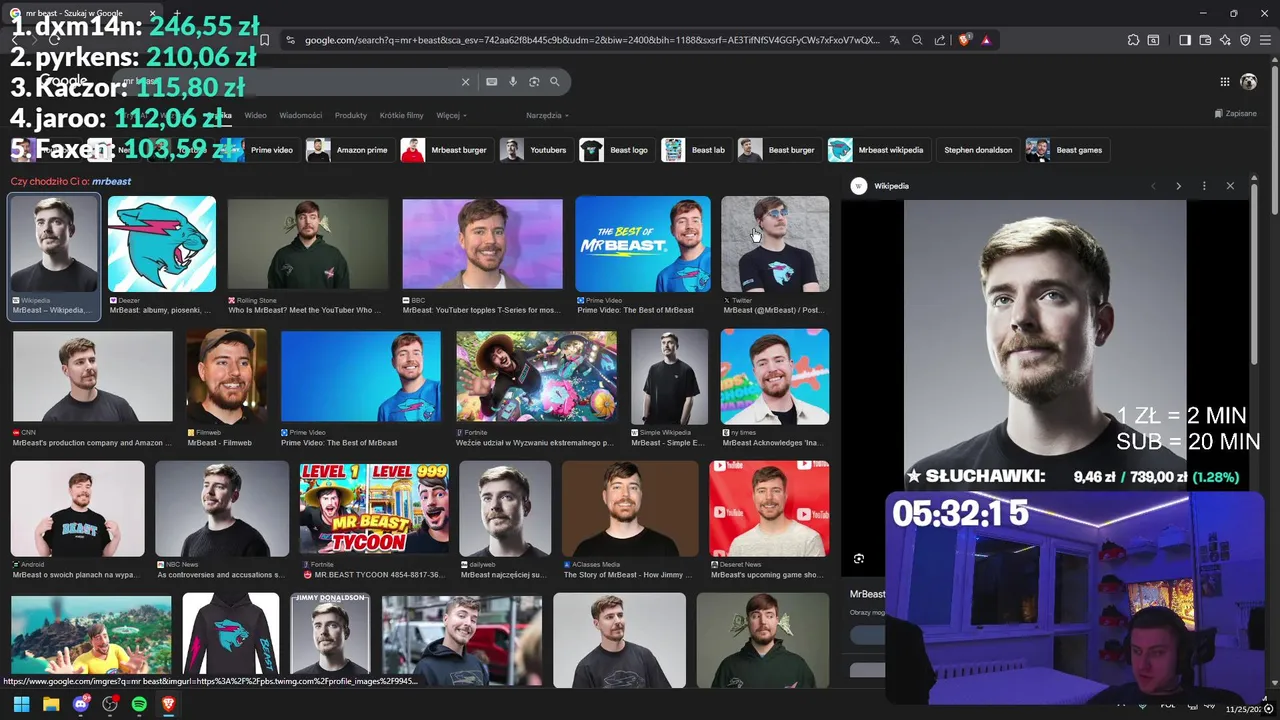Filter by Prime video chip
The height and width of the screenshot is (720, 1280).
(x=259, y=150)
